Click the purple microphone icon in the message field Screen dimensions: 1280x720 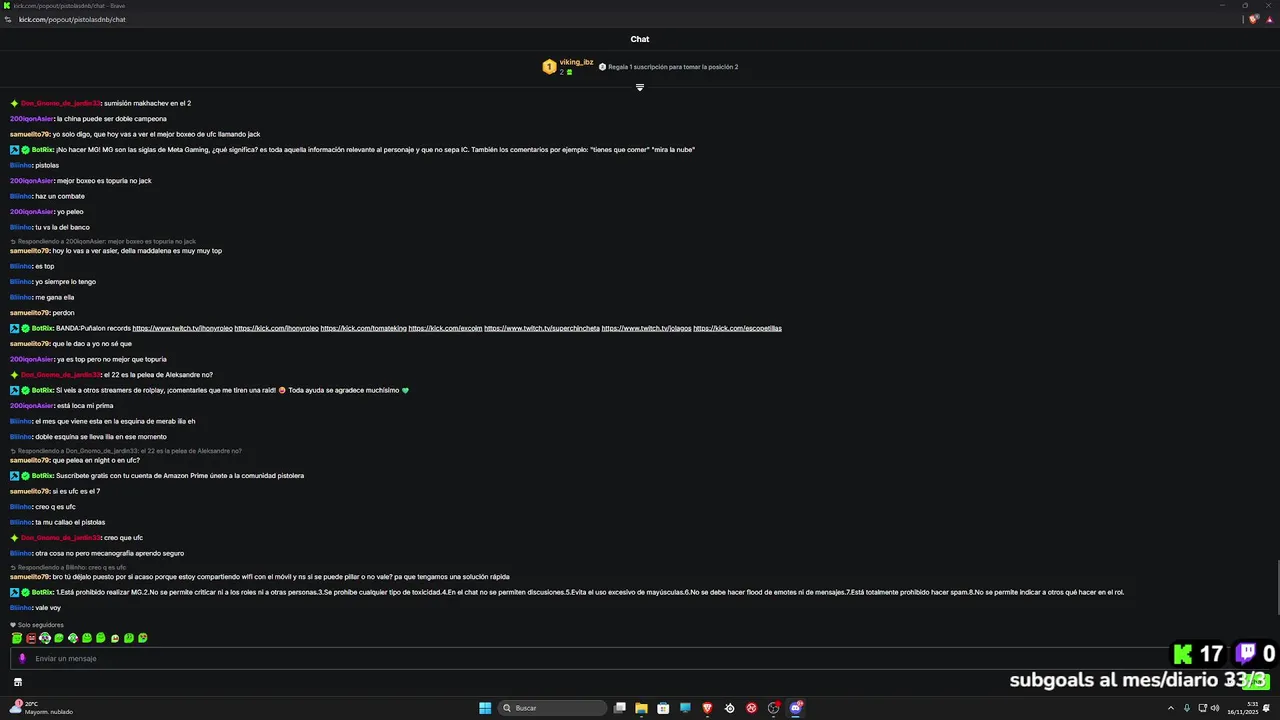pyautogui.click(x=22, y=658)
